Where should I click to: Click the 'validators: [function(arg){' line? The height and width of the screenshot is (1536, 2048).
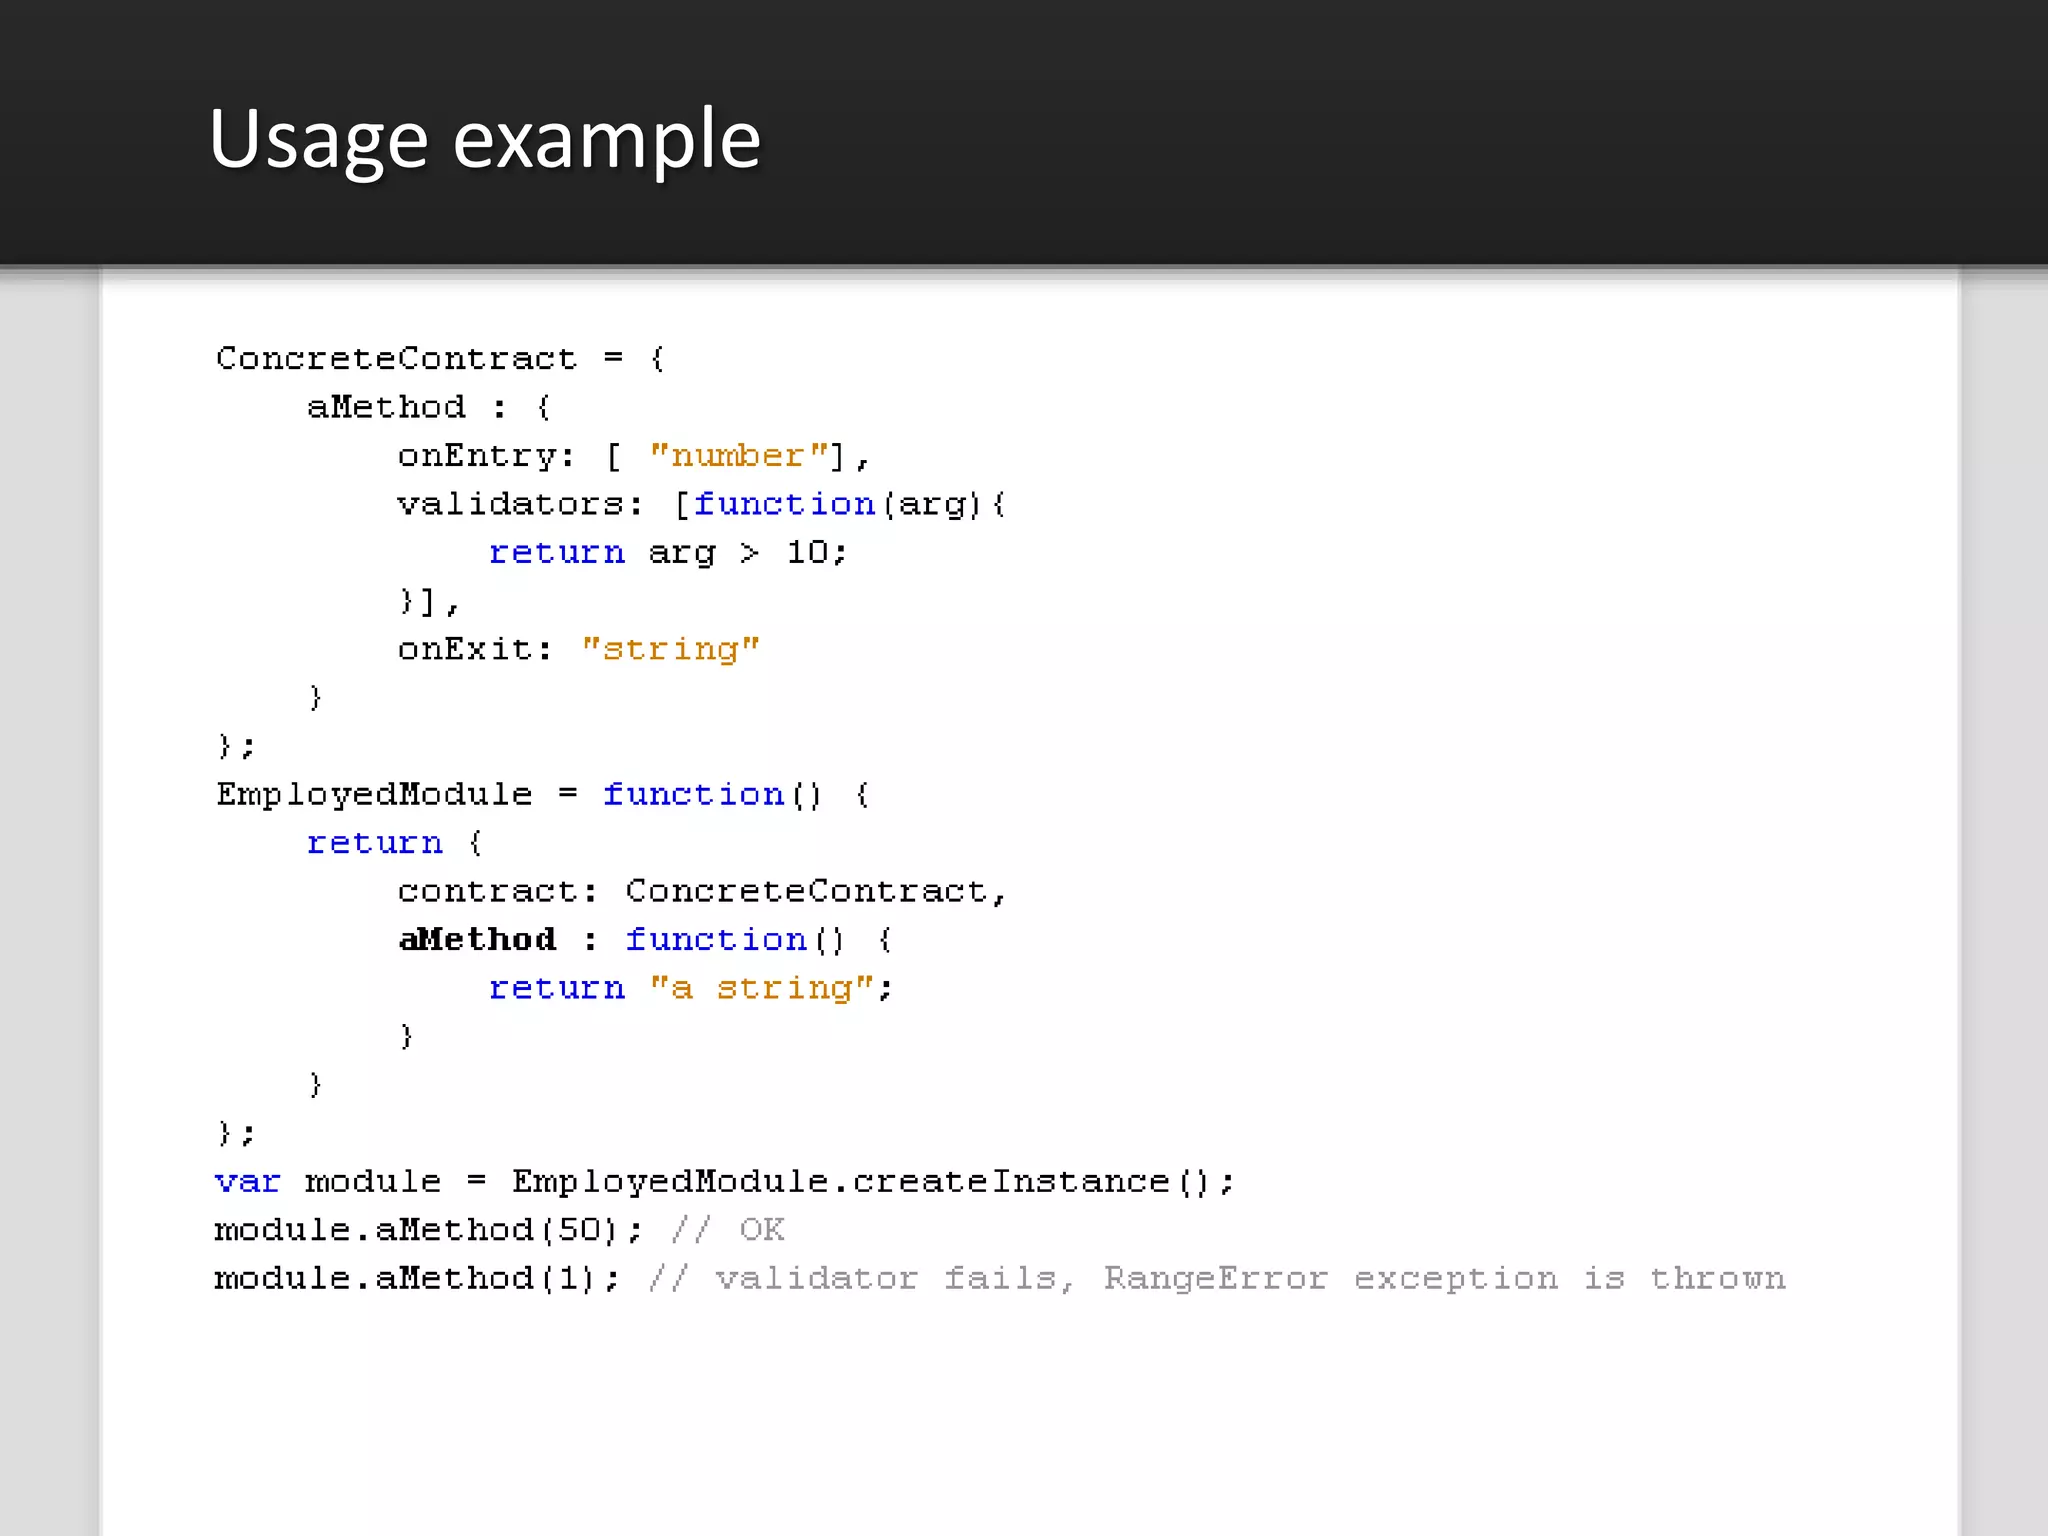click(x=702, y=504)
